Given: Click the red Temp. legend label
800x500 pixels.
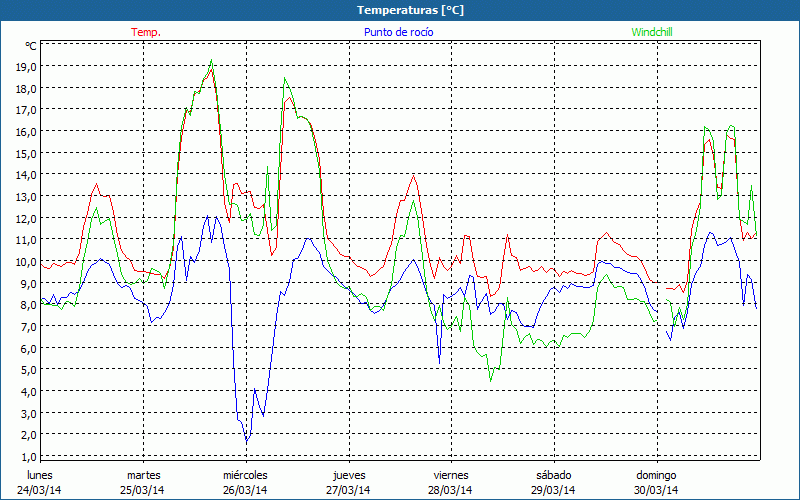Looking at the screenshot, I should [146, 32].
